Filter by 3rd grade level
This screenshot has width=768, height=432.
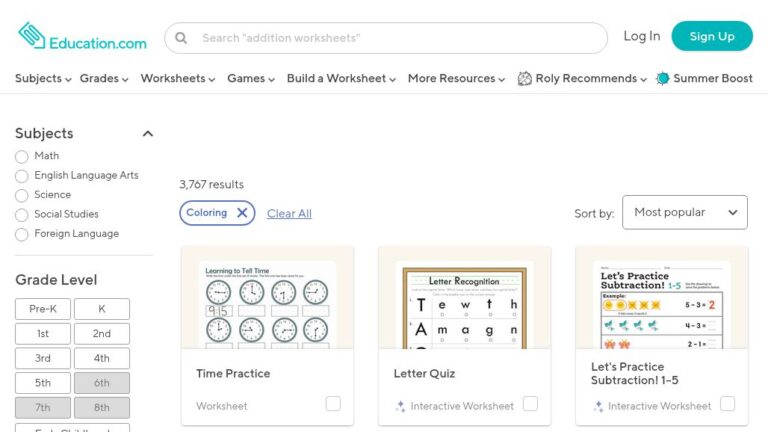(43, 358)
